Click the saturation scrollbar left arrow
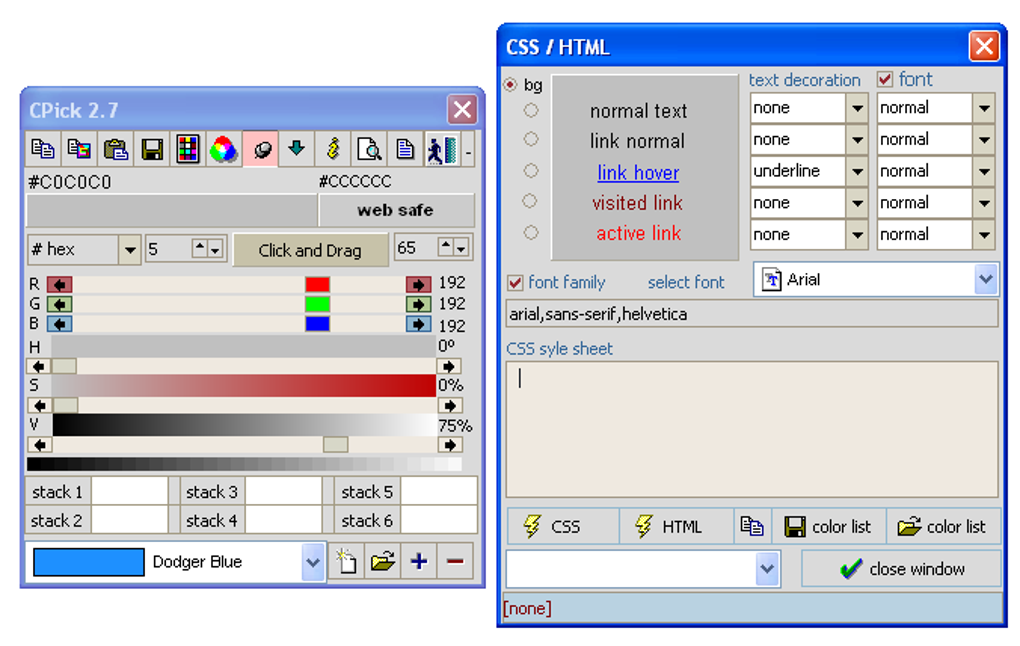Image resolution: width=1020 pixels, height=646 pixels. pyautogui.click(x=40, y=406)
